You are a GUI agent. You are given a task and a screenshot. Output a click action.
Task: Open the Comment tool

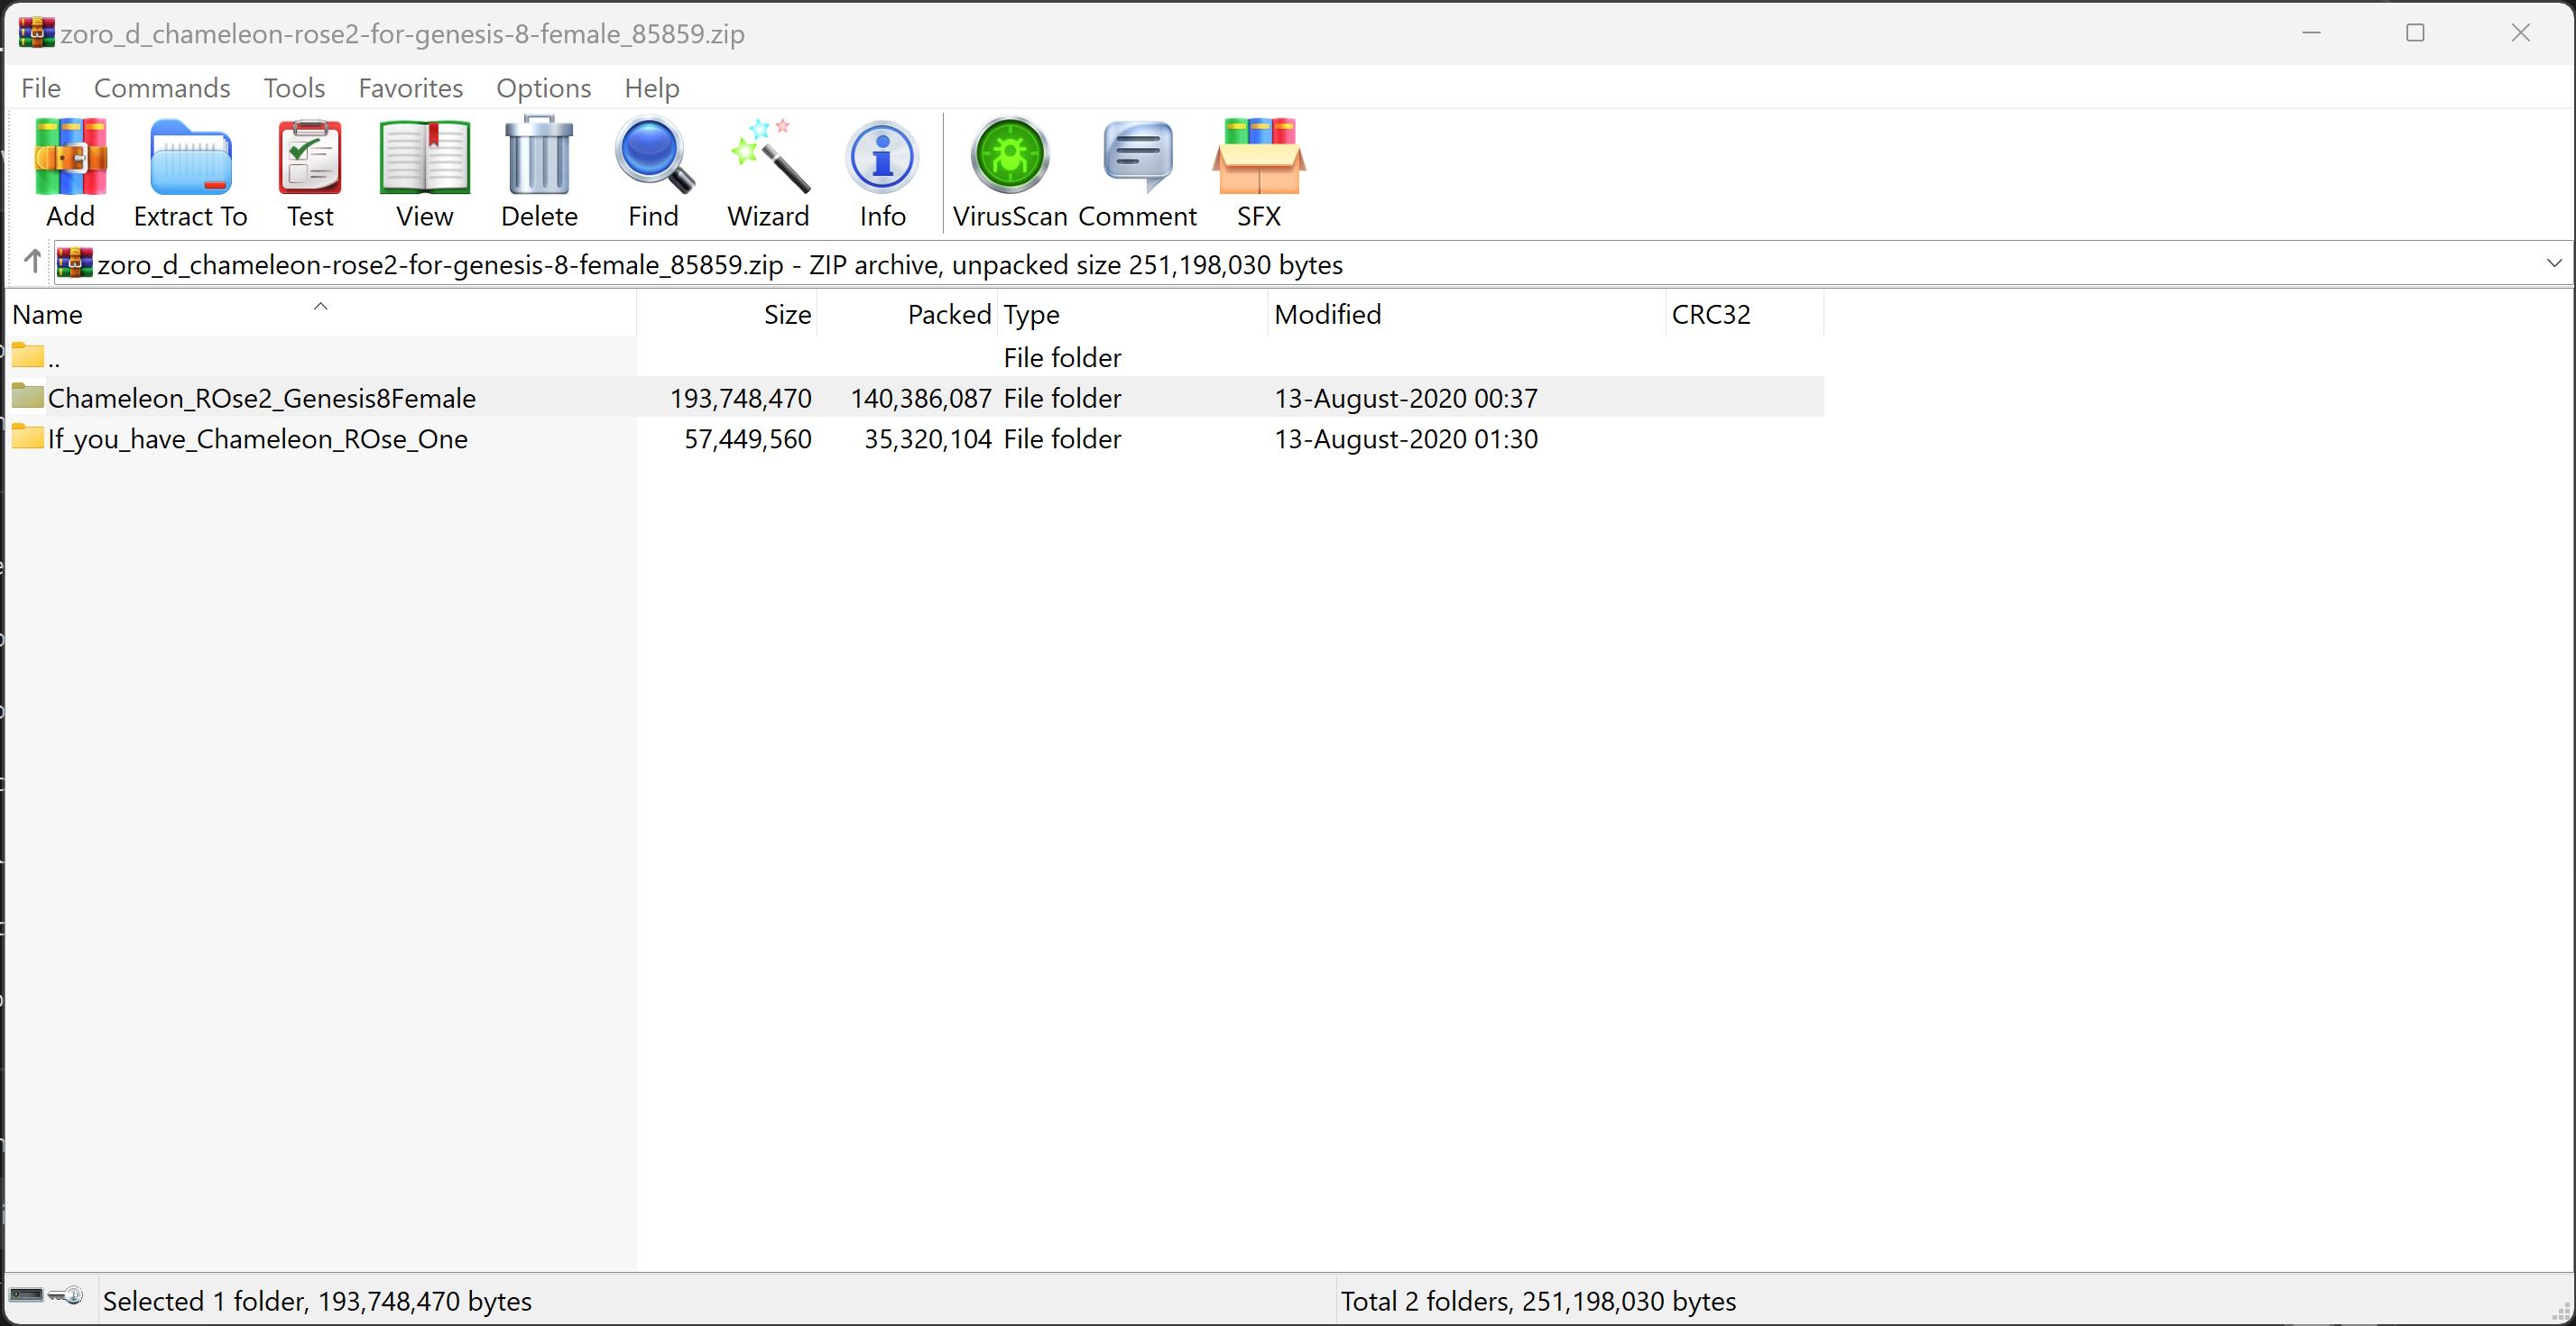click(1137, 172)
